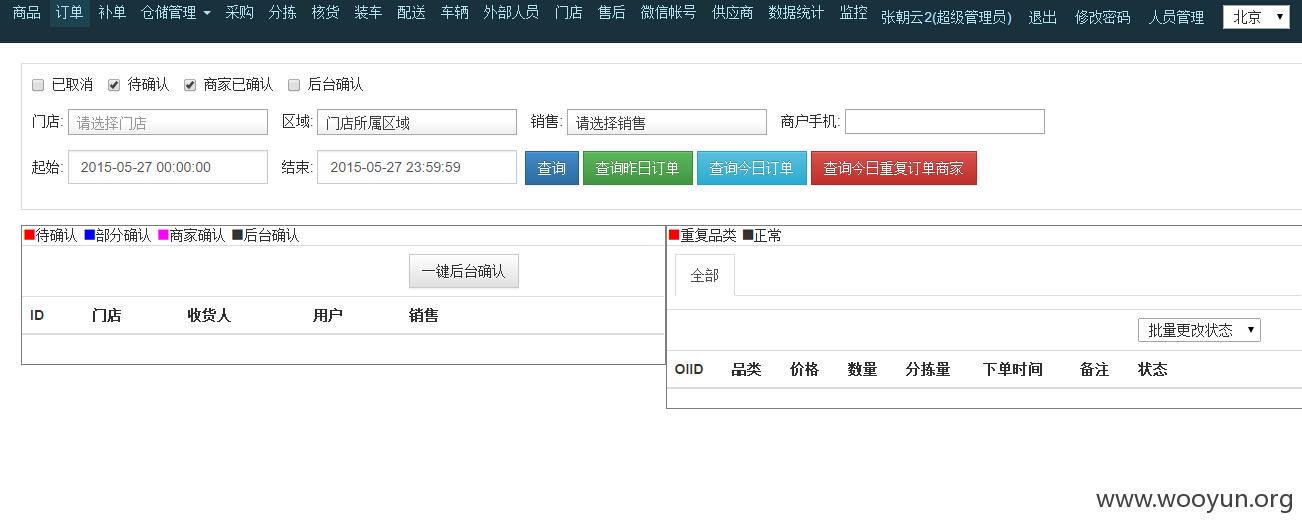Open the 车辆 navigation item
The height and width of the screenshot is (528, 1302).
coord(455,13)
